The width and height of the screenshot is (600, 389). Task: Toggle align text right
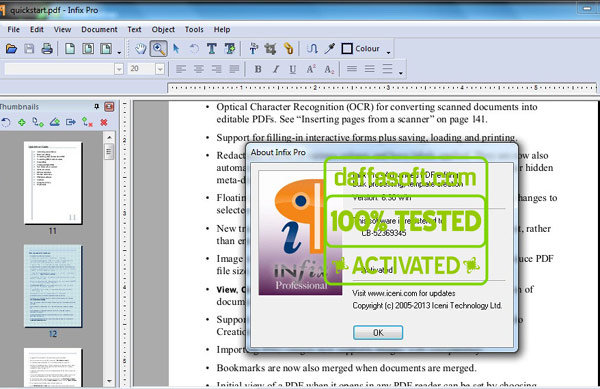(216, 69)
